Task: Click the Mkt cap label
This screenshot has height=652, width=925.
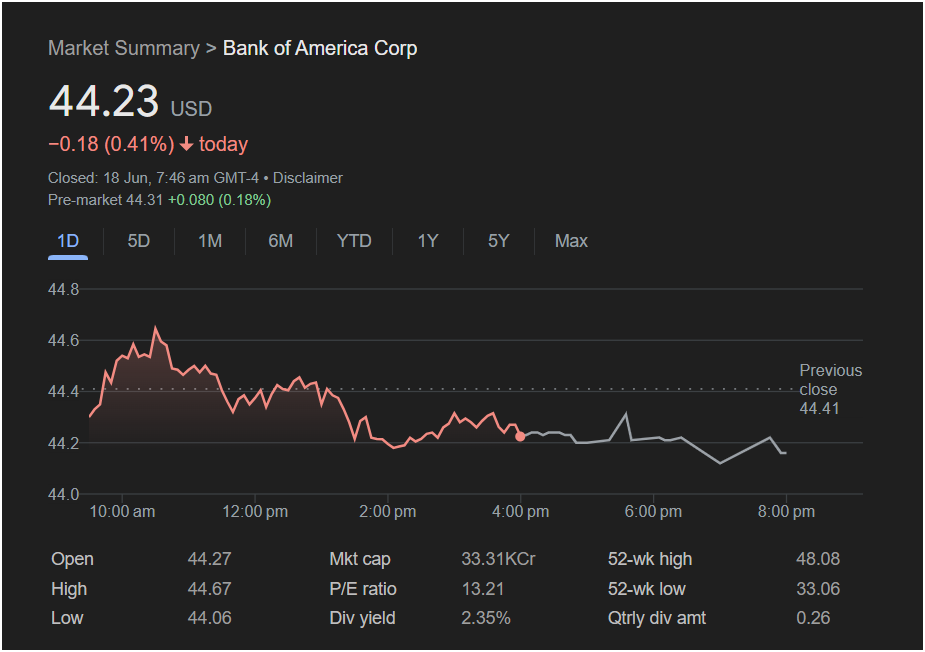Action: point(360,559)
